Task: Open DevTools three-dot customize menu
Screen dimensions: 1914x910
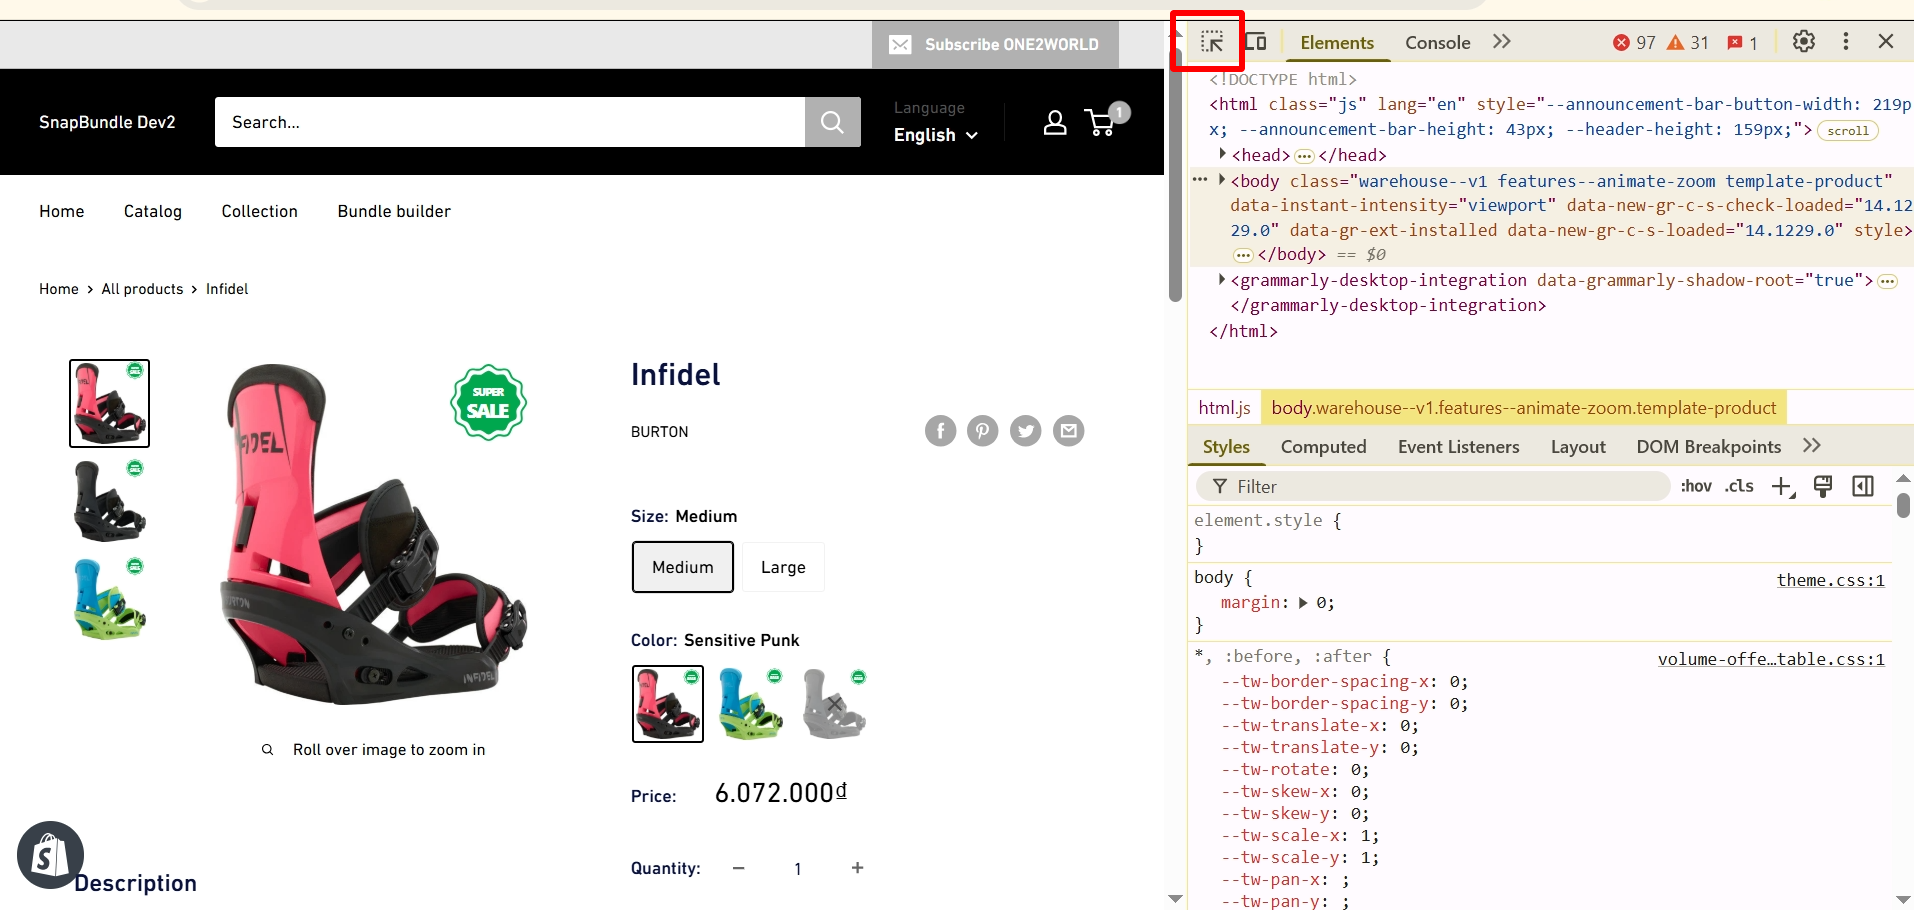Action: 1846,42
